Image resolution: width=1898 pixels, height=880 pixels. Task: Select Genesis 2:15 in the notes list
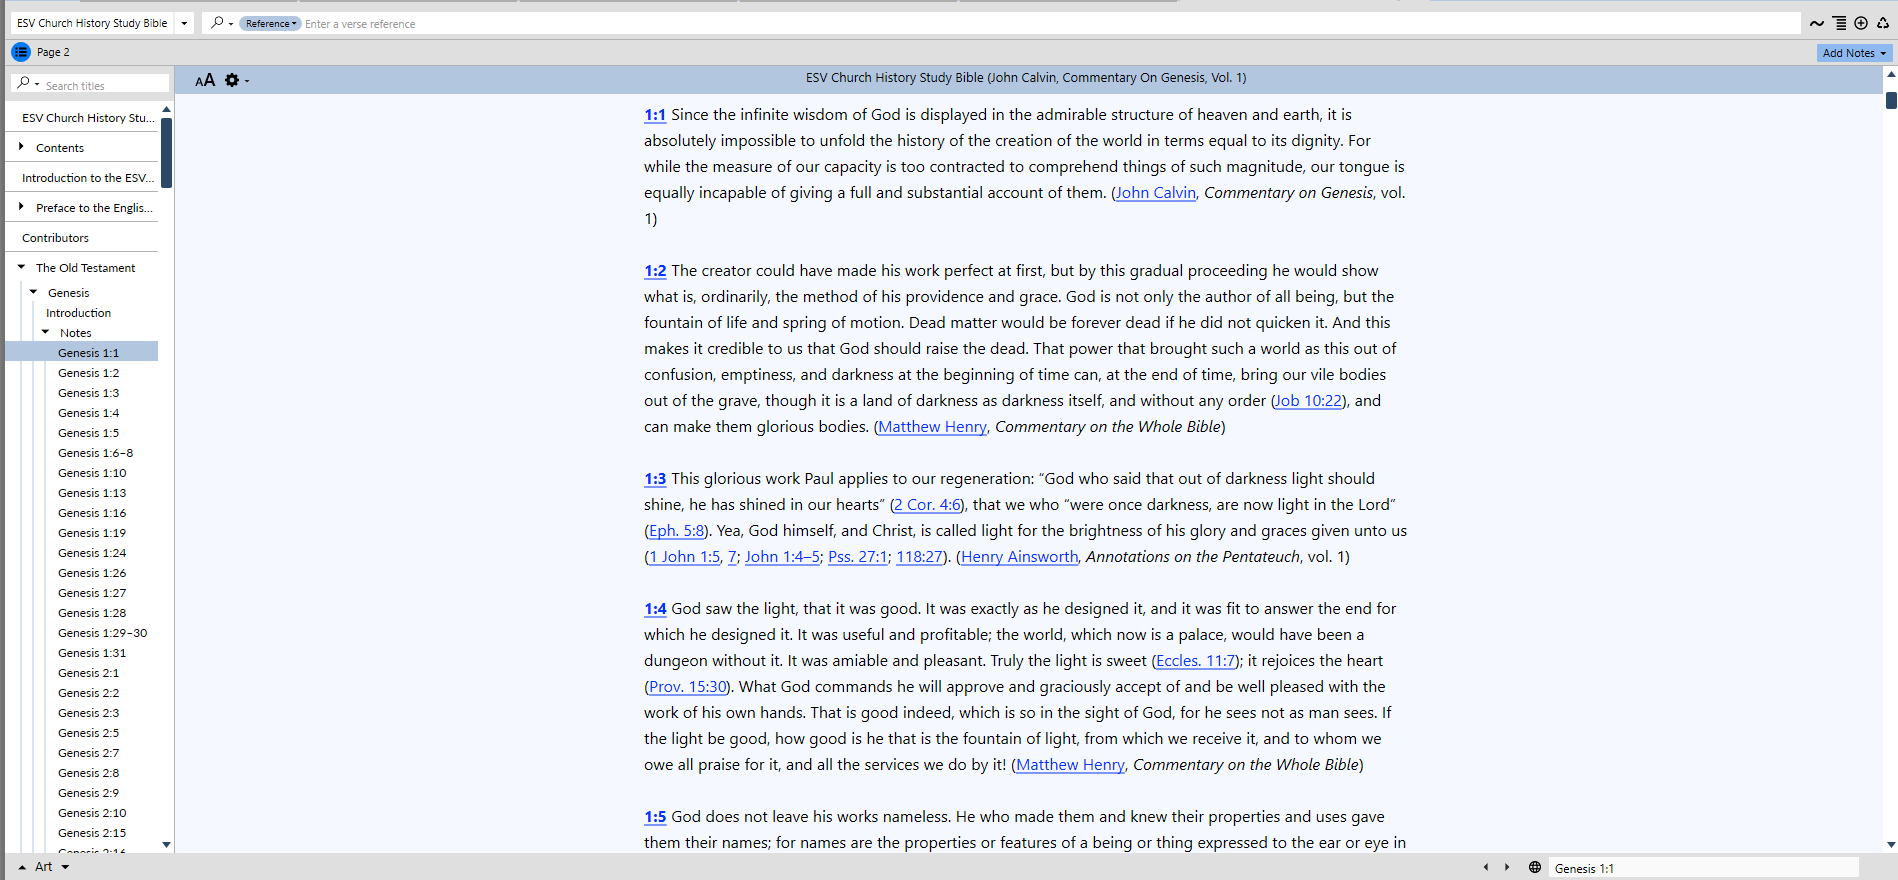tap(92, 833)
